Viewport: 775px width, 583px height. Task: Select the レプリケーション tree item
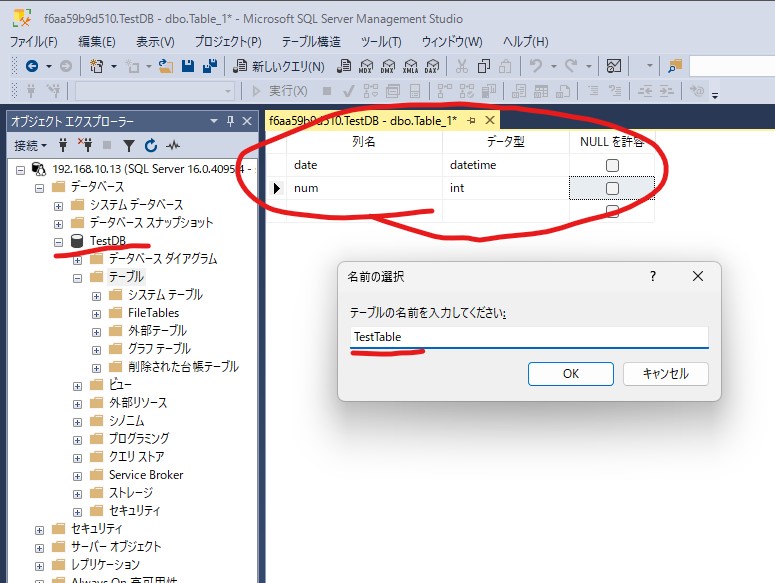[x=105, y=564]
